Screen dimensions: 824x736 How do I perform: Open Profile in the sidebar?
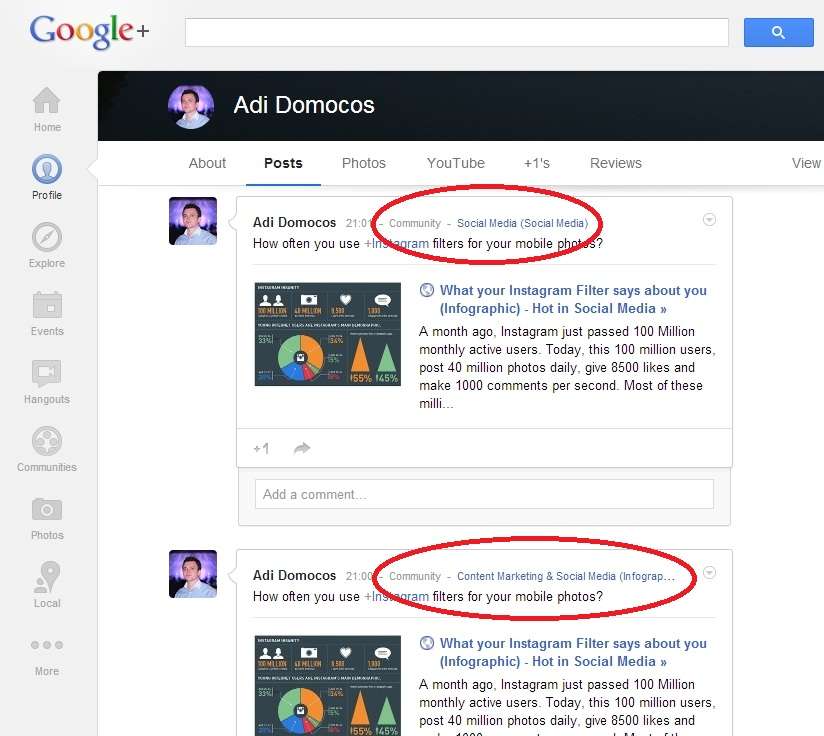(47, 177)
